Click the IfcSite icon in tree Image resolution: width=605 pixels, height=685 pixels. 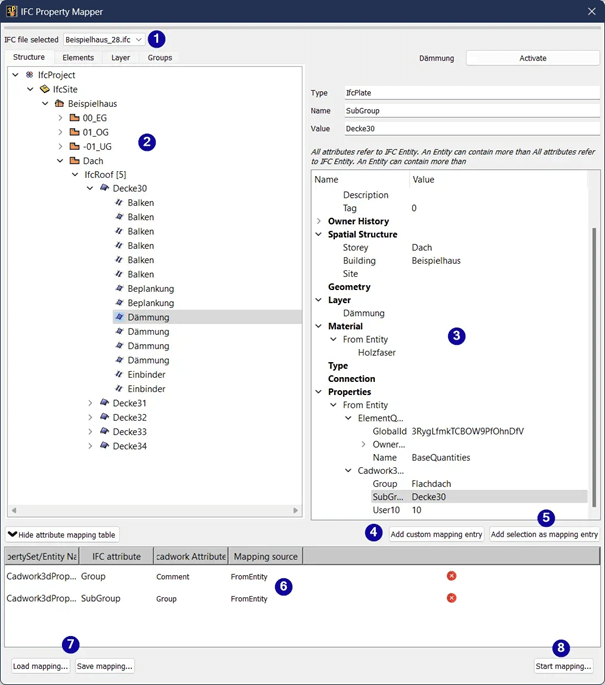click(x=44, y=89)
